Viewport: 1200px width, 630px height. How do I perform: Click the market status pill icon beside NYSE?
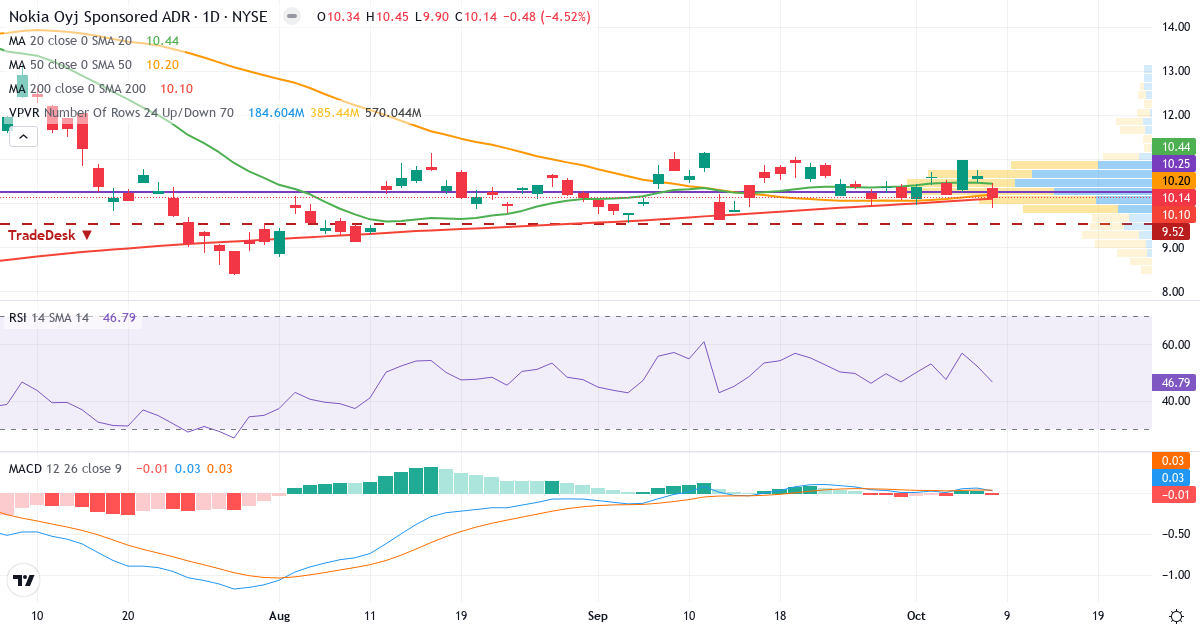click(x=291, y=17)
